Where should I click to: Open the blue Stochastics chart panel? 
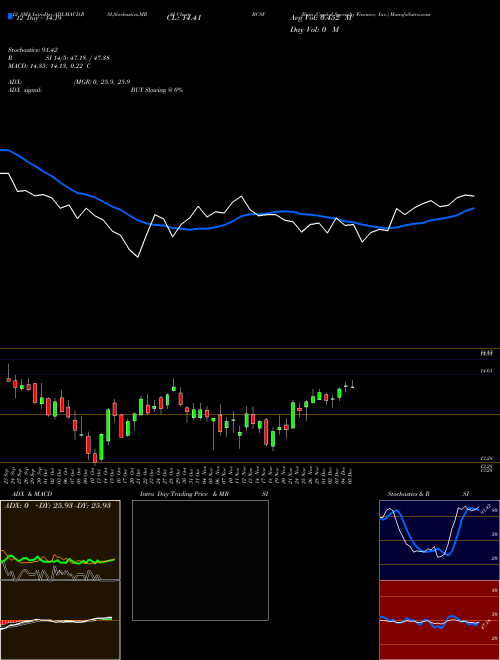(439, 540)
